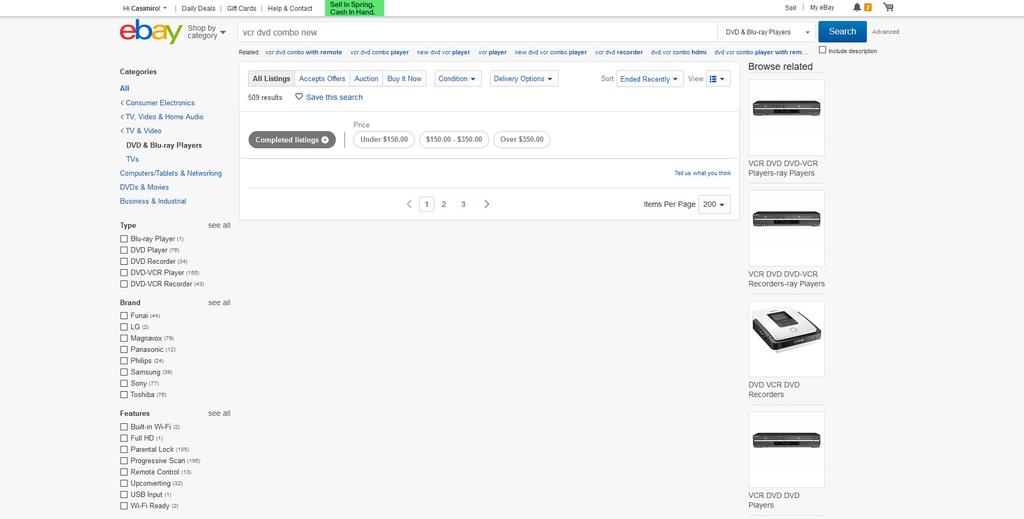Open the Condition dropdown
This screenshot has height=519, width=1024.
click(458, 78)
